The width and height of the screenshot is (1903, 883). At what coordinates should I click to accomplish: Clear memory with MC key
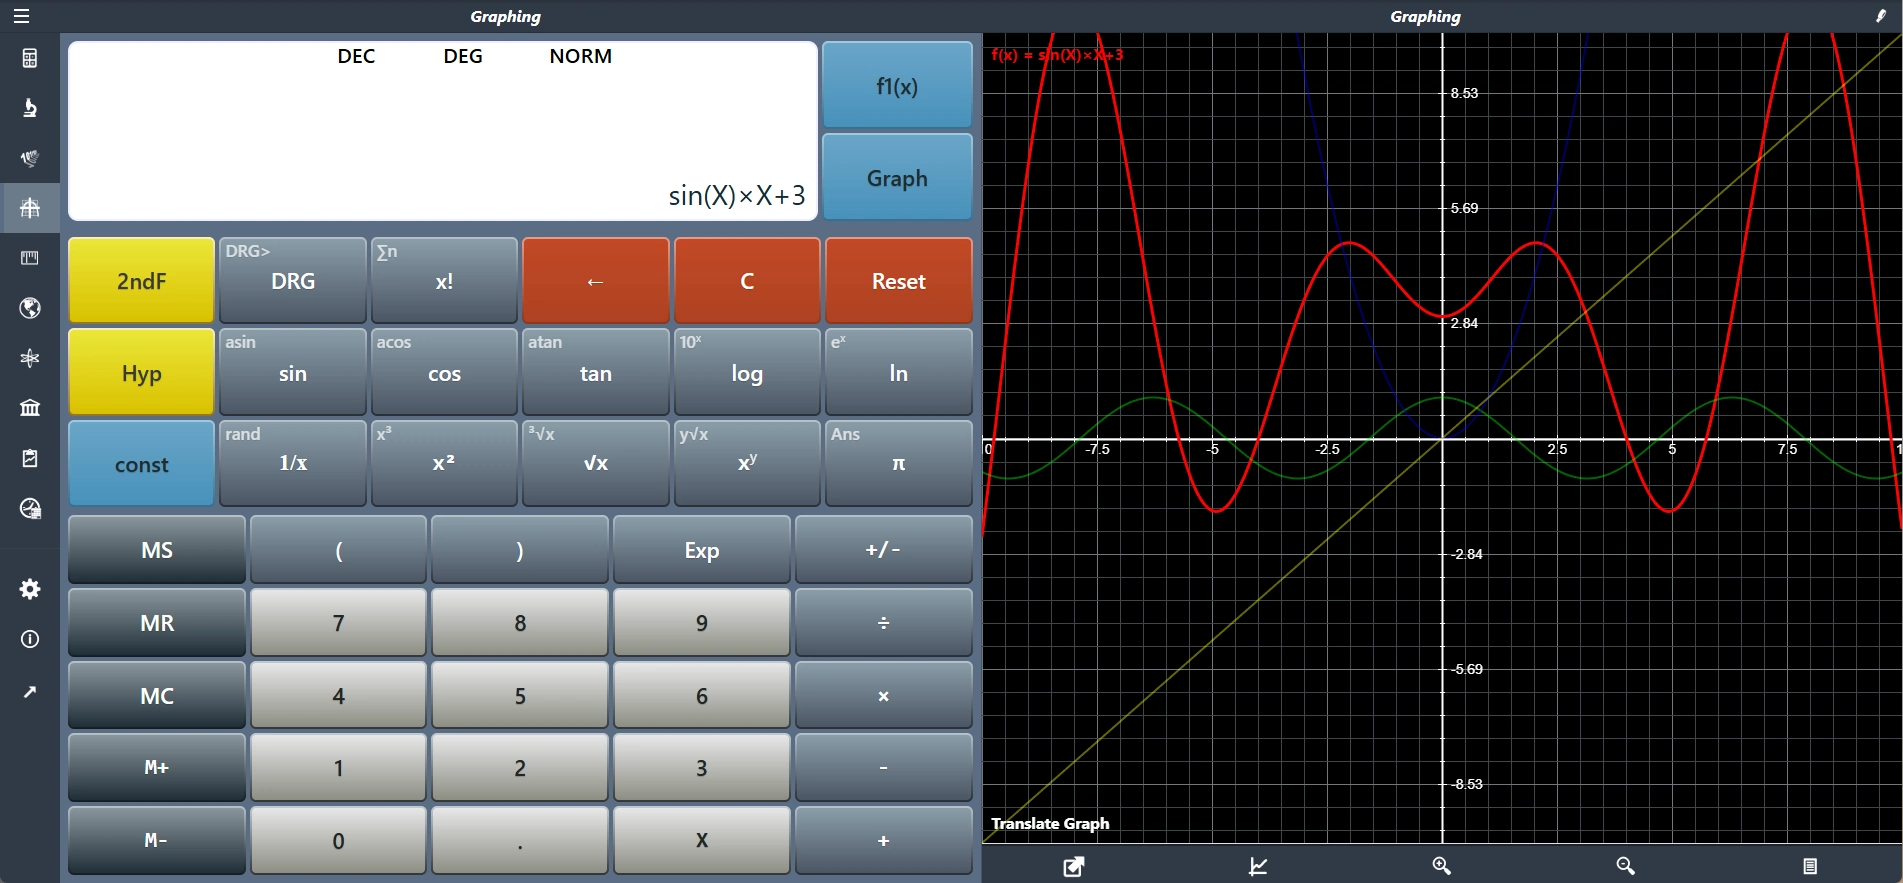[x=157, y=695]
